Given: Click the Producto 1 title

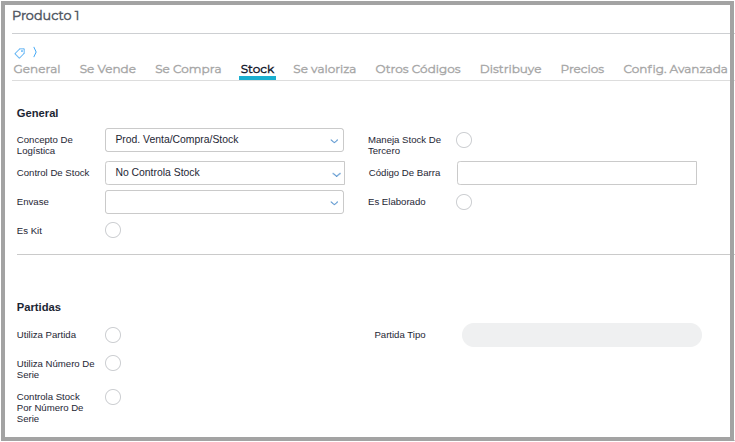Looking at the screenshot, I should pos(45,15).
